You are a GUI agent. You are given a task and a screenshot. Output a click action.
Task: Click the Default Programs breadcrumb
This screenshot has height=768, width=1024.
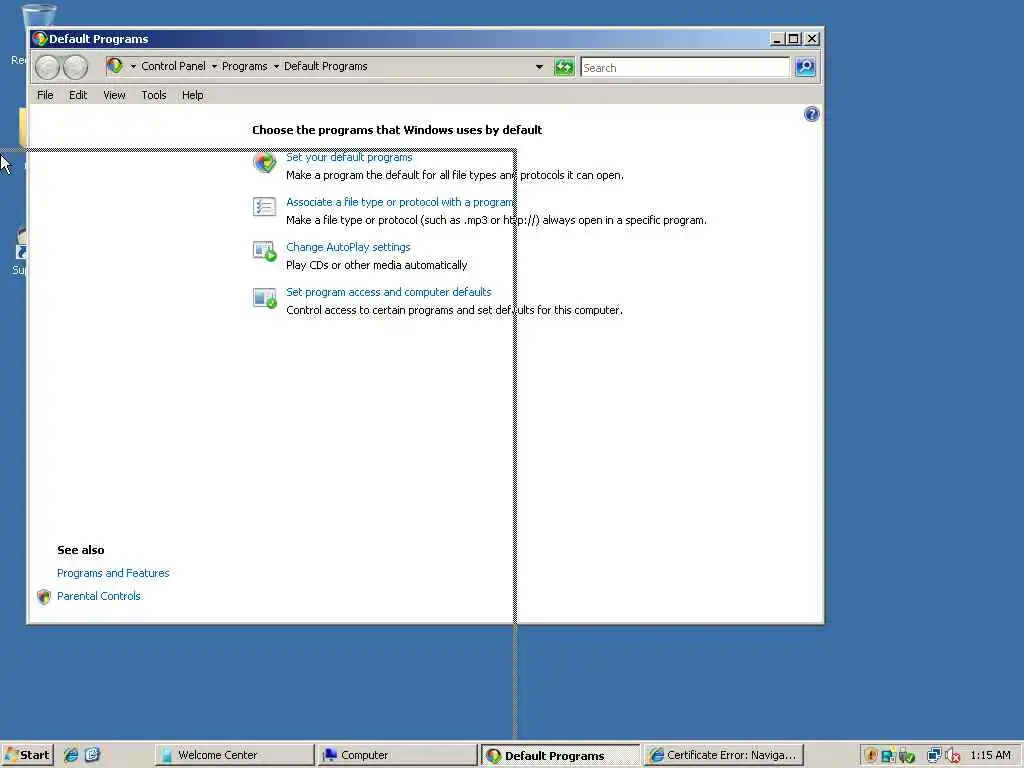click(325, 67)
